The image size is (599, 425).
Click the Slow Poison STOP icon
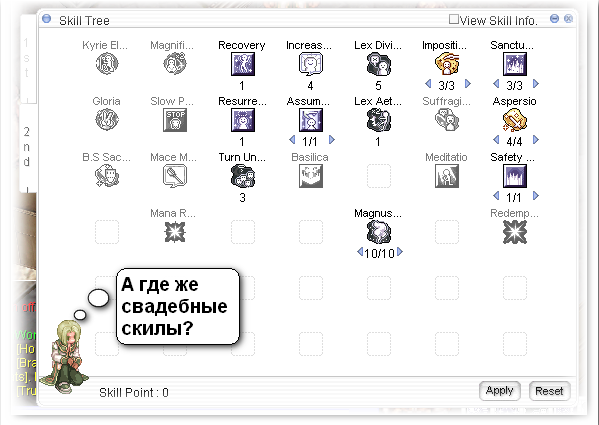point(175,120)
